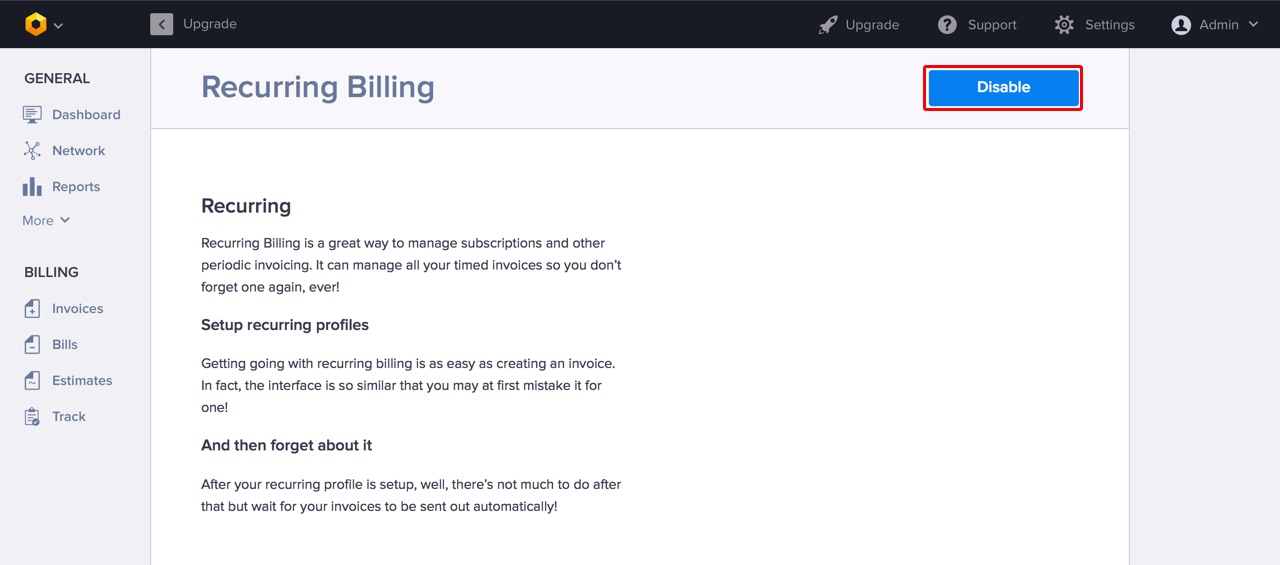This screenshot has height=565, width=1280.
Task: Click the Settings gear icon
Action: click(1064, 25)
